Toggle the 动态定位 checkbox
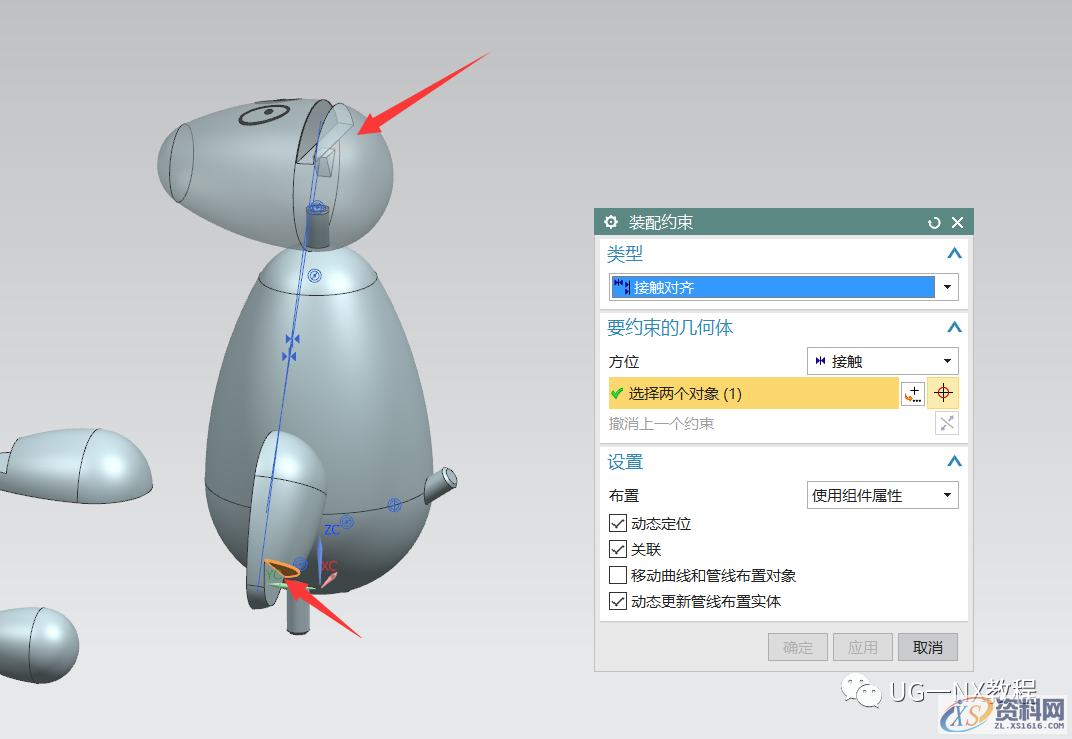 (618, 523)
